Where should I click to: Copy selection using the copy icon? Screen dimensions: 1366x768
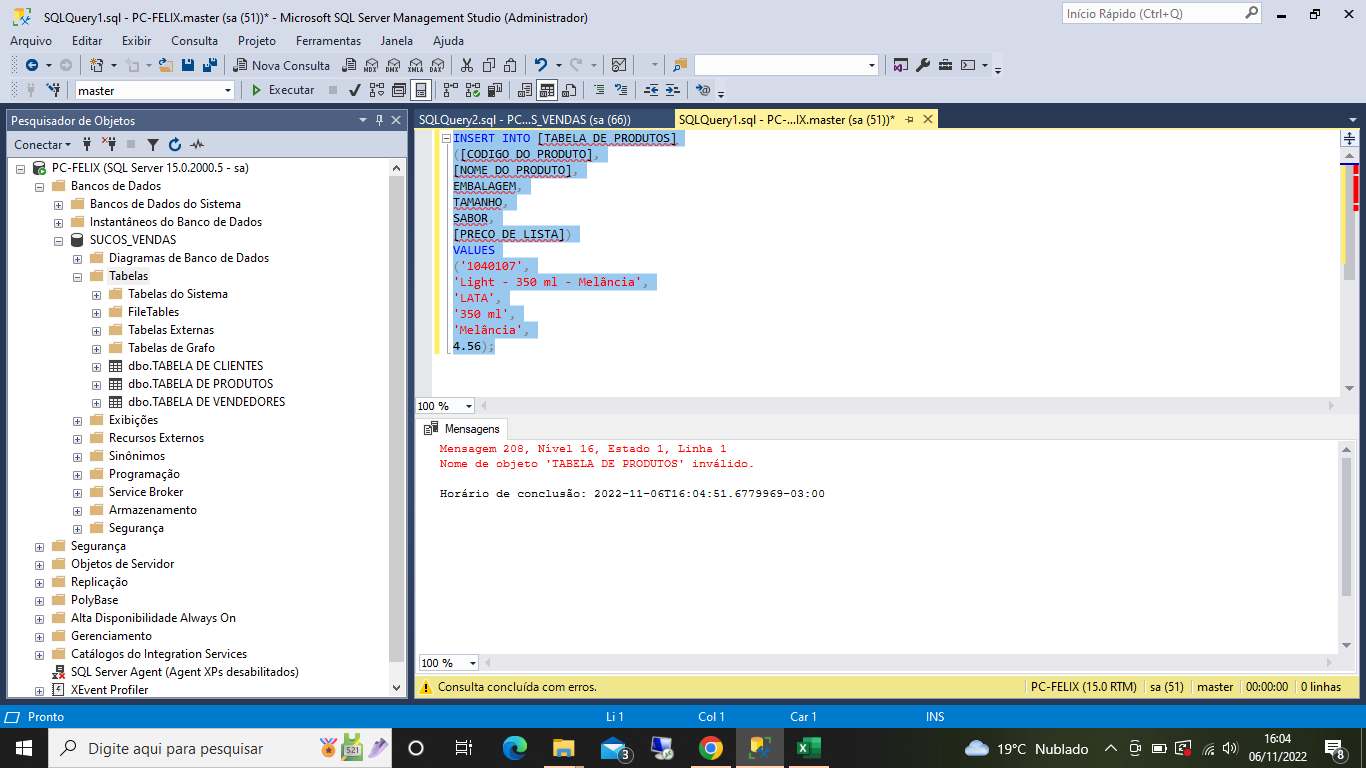(x=489, y=65)
